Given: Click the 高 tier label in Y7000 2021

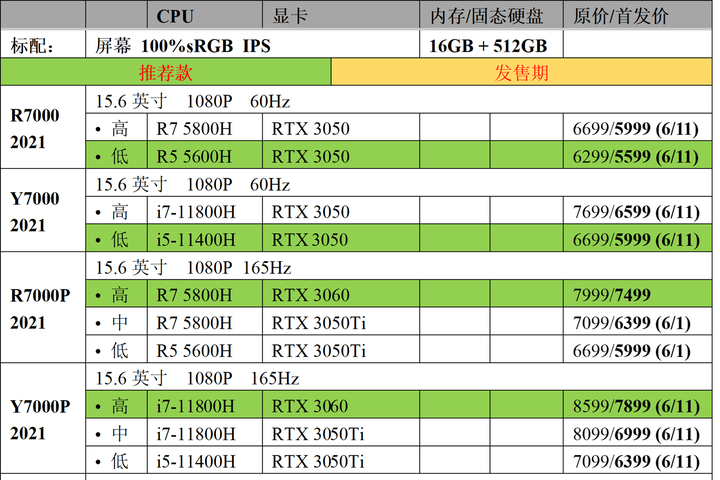Looking at the screenshot, I should click(119, 212).
